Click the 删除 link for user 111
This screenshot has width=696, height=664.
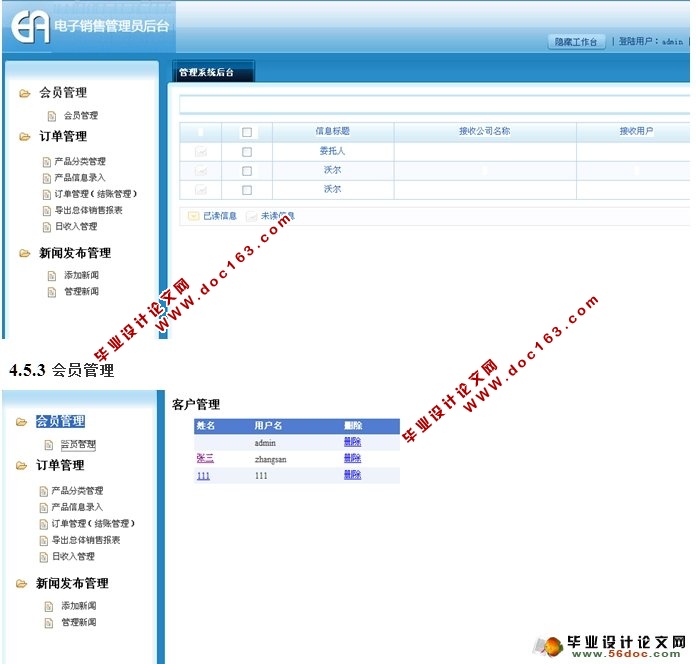[352, 474]
